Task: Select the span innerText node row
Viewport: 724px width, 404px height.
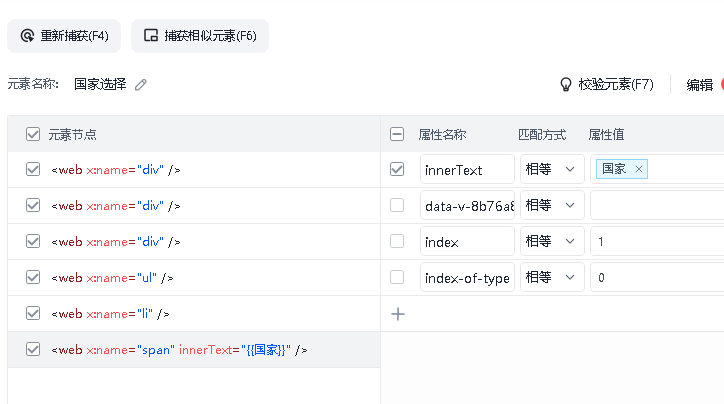Action: [194, 350]
